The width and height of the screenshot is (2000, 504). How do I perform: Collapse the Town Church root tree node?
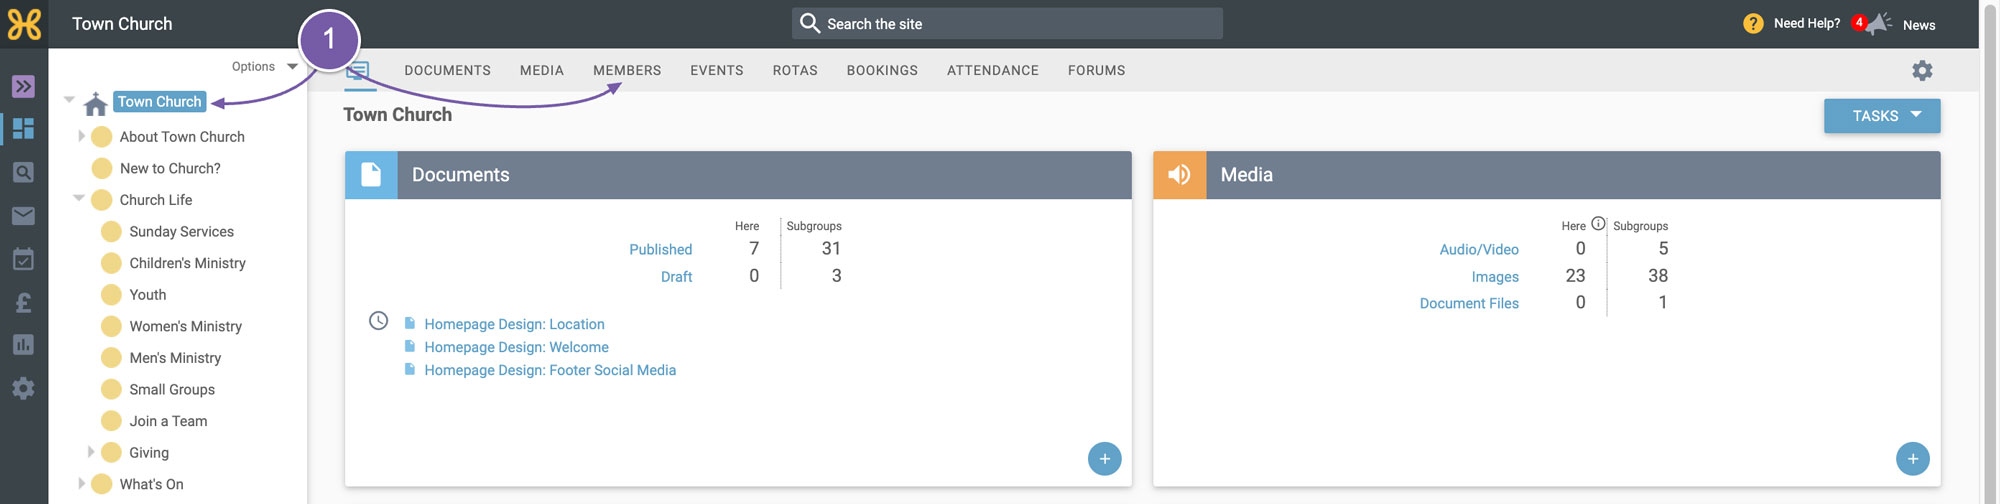click(x=69, y=99)
